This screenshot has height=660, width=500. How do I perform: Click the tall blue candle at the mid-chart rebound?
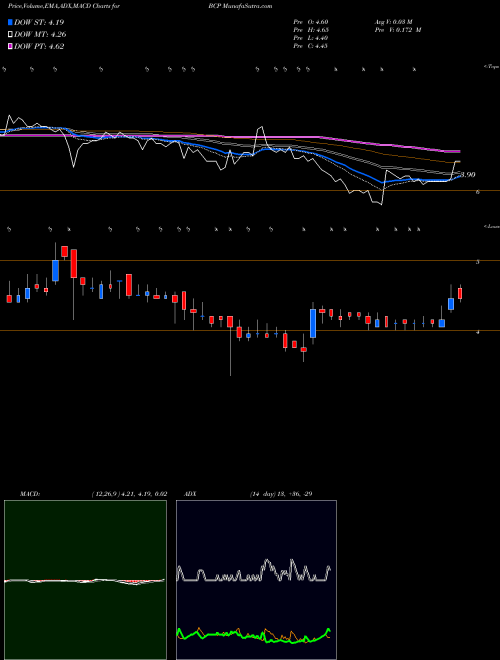click(313, 323)
